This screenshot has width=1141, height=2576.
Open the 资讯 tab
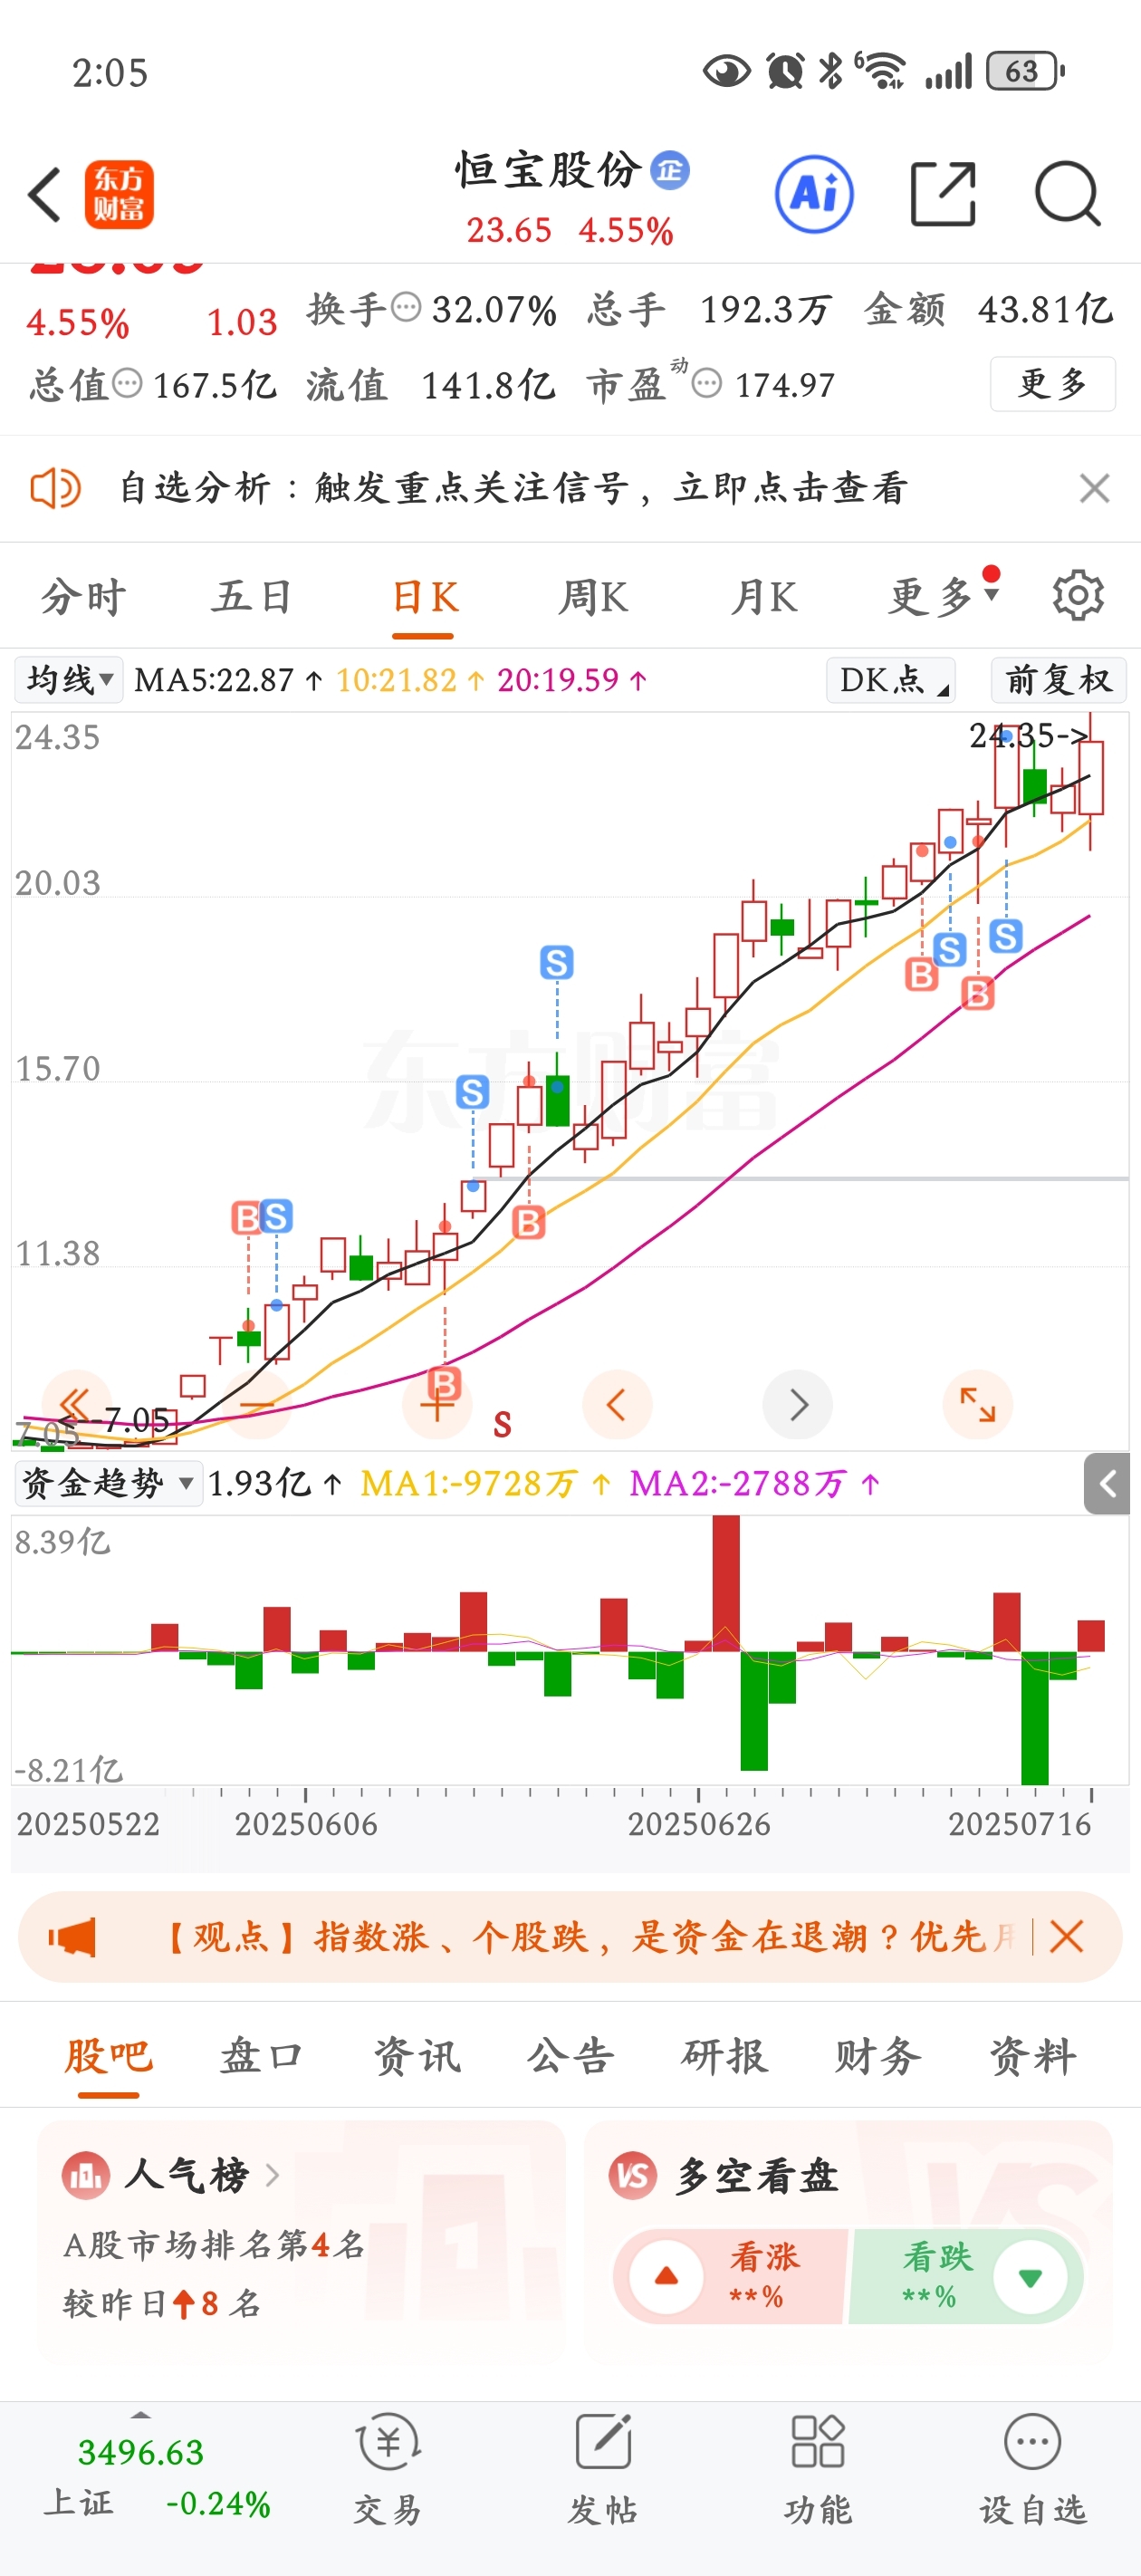coord(417,2057)
